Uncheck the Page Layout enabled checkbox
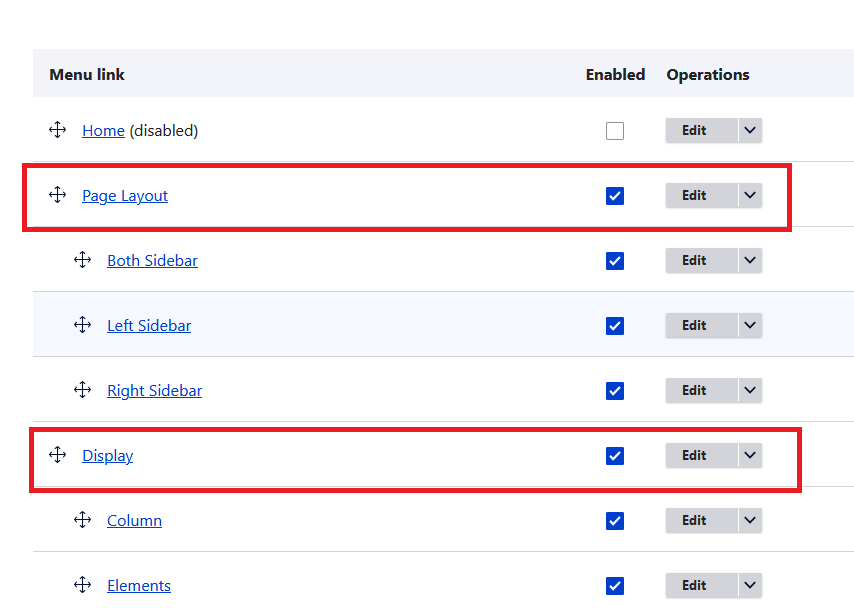This screenshot has width=854, height=608. 615,196
